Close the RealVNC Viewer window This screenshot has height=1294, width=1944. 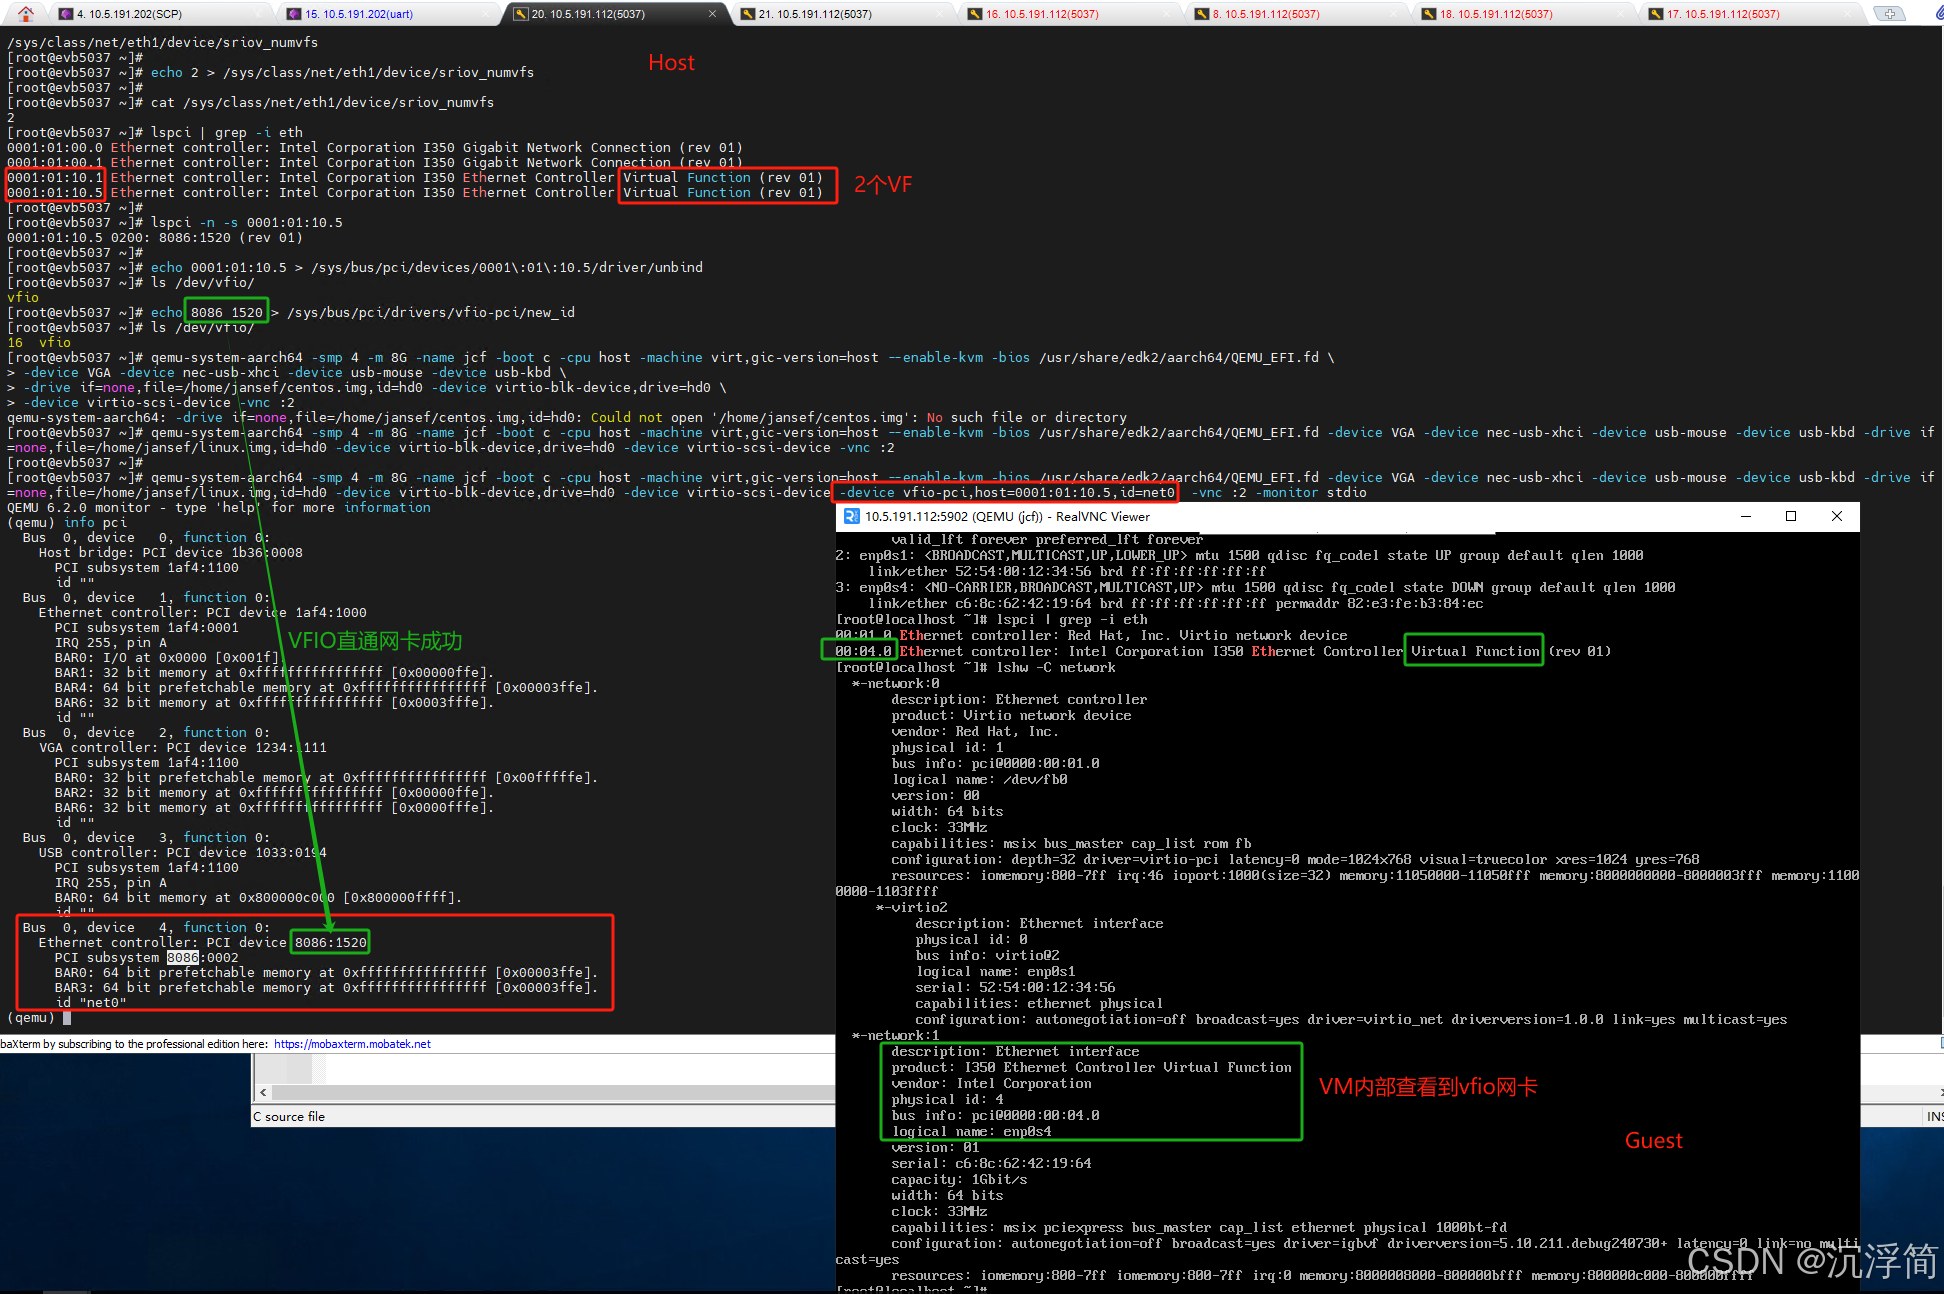coord(1836,516)
